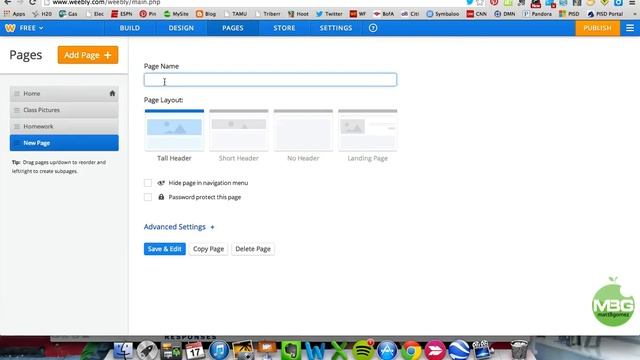Open the ESPN bookmark
The image size is (640, 360).
click(122, 14)
